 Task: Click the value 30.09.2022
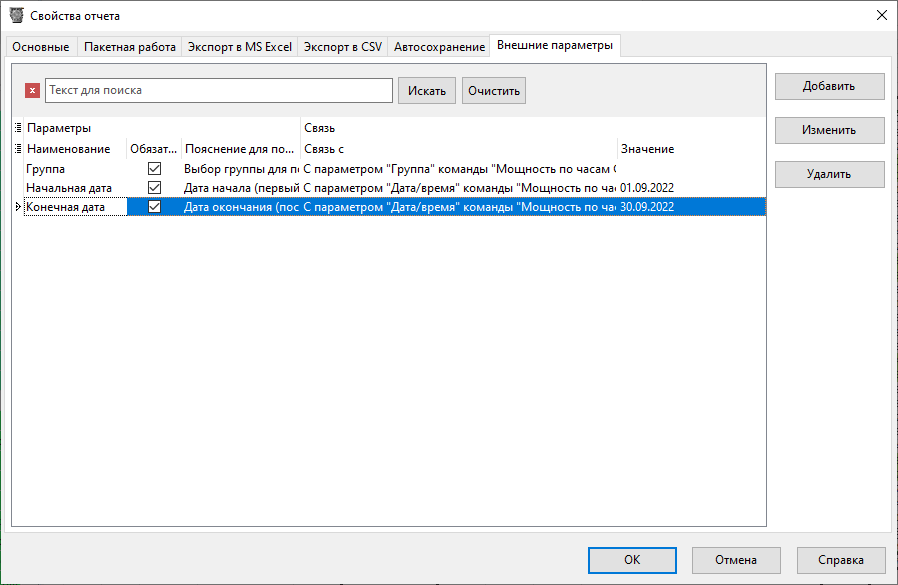647,207
